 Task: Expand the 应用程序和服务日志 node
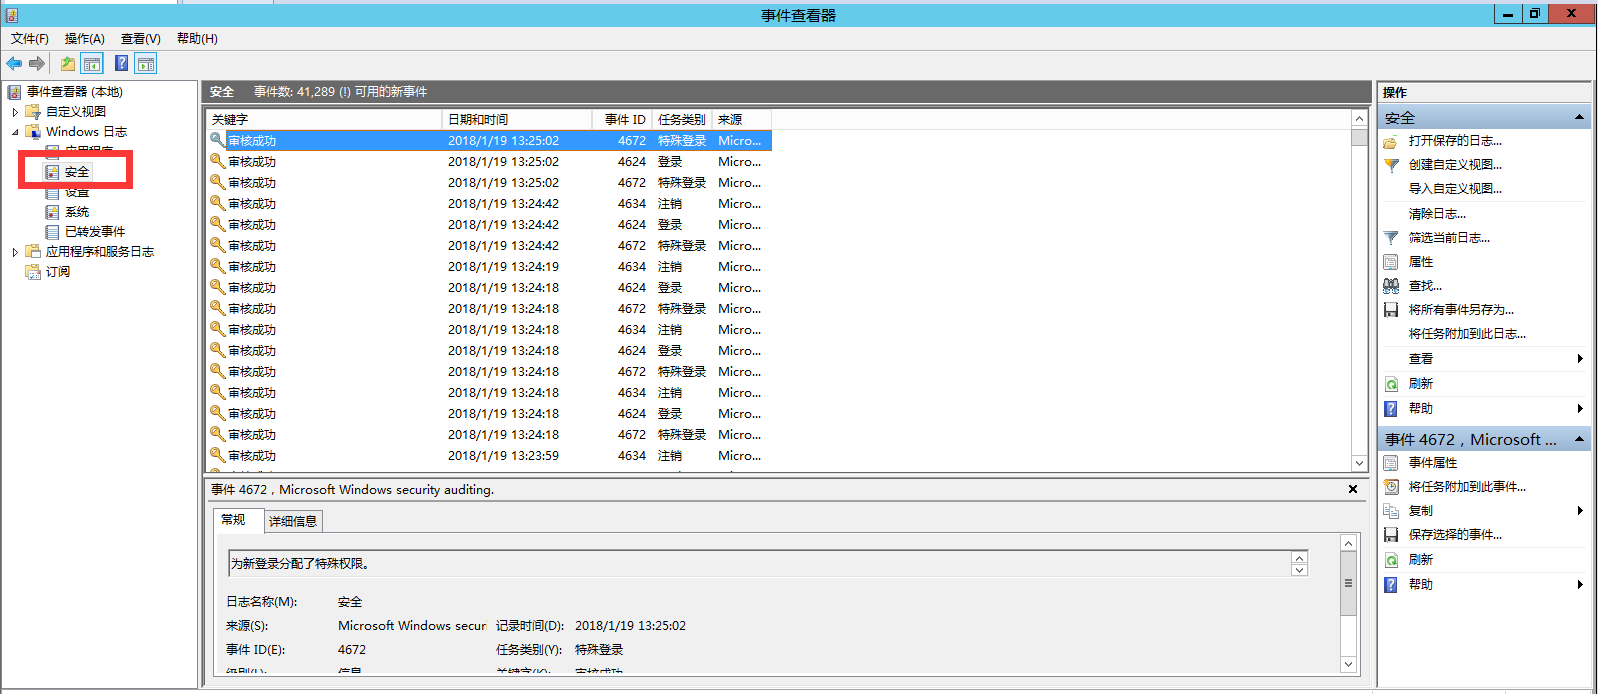pos(15,252)
